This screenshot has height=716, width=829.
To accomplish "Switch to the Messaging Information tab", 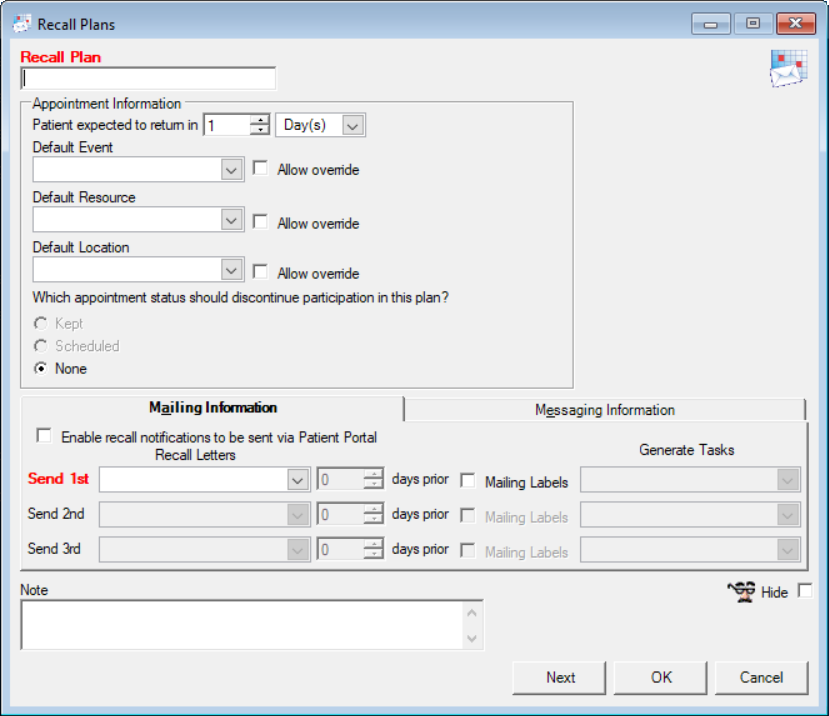I will [x=605, y=410].
